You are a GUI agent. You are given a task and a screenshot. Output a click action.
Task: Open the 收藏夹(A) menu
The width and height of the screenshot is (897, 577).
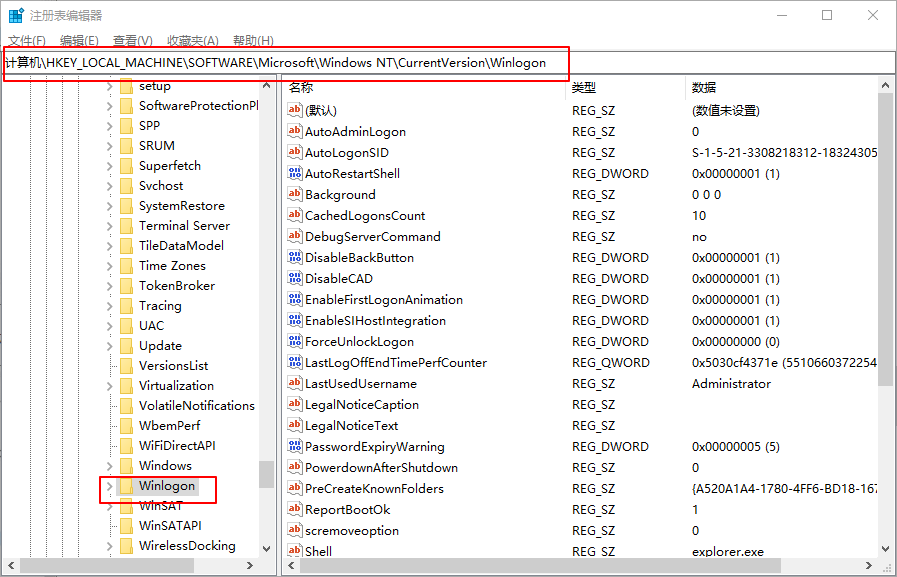pos(192,40)
